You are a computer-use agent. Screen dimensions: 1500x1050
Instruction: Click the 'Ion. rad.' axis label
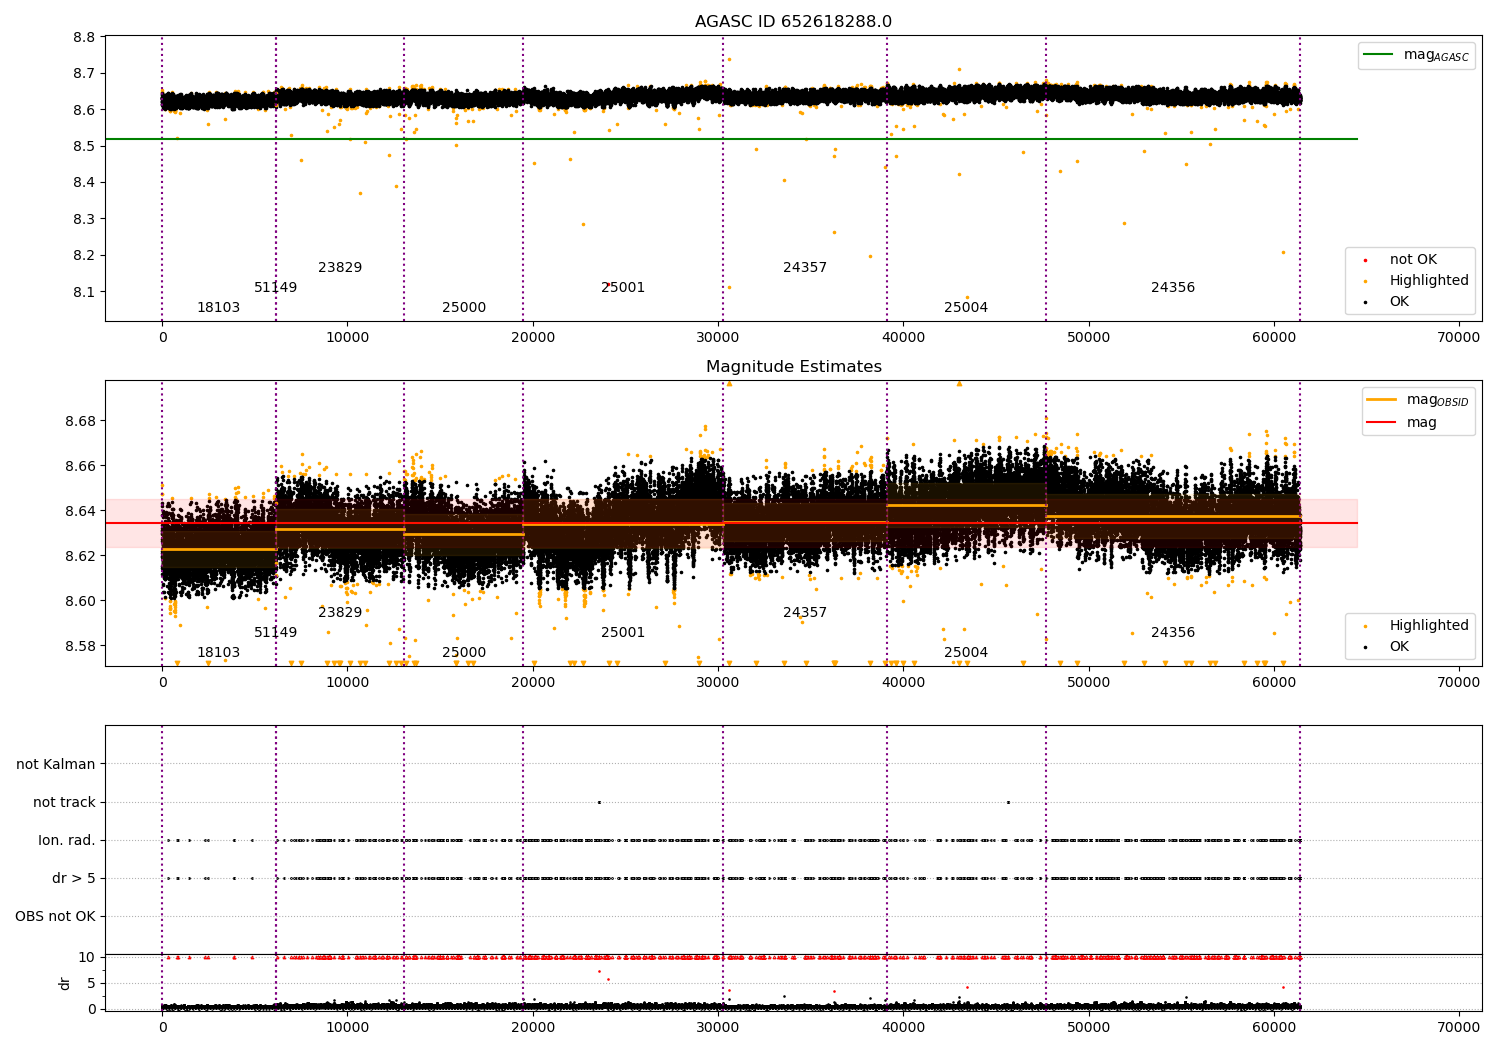[67, 840]
